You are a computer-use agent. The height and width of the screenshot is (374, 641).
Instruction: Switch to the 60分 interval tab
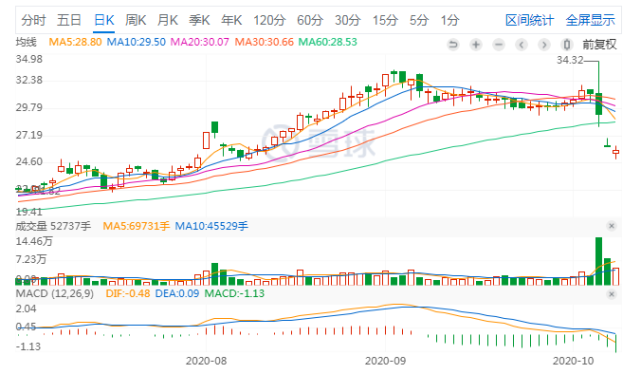tap(310, 20)
